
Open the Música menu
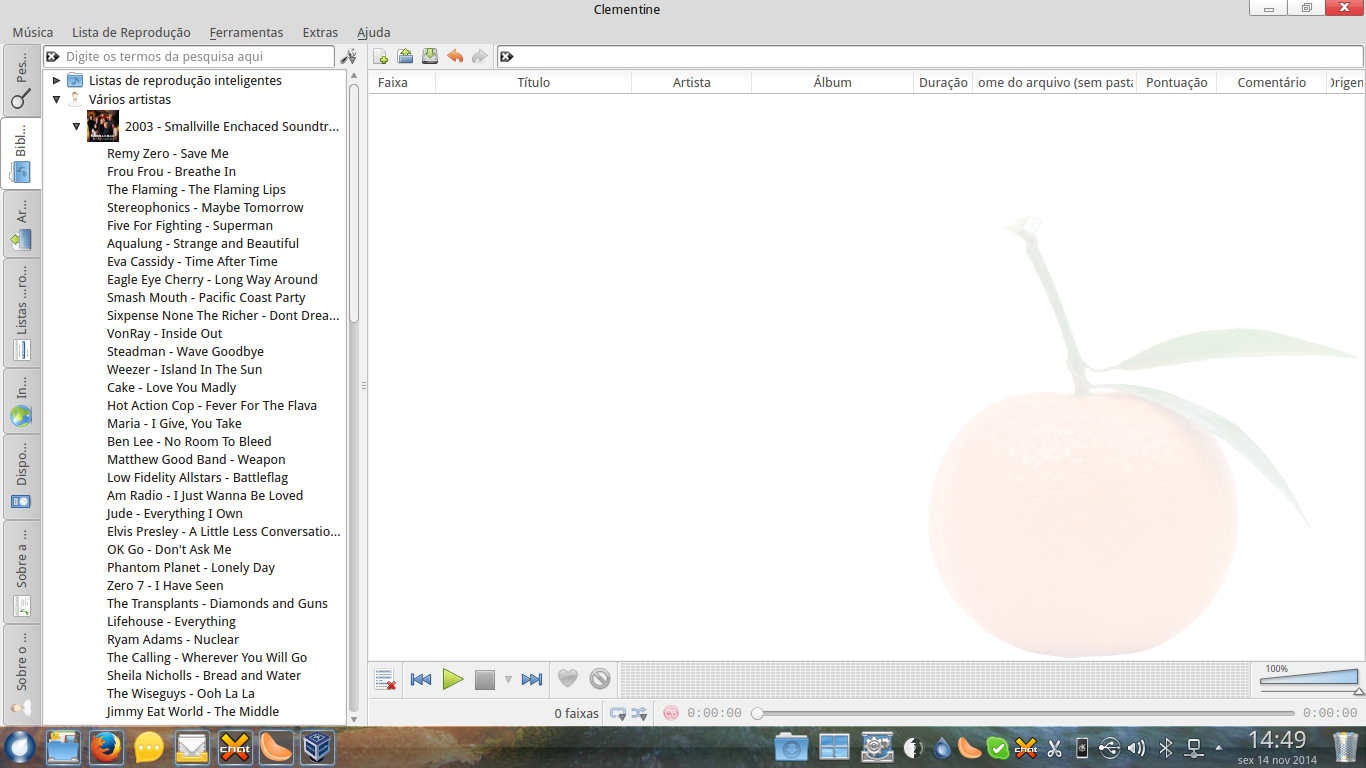point(33,33)
